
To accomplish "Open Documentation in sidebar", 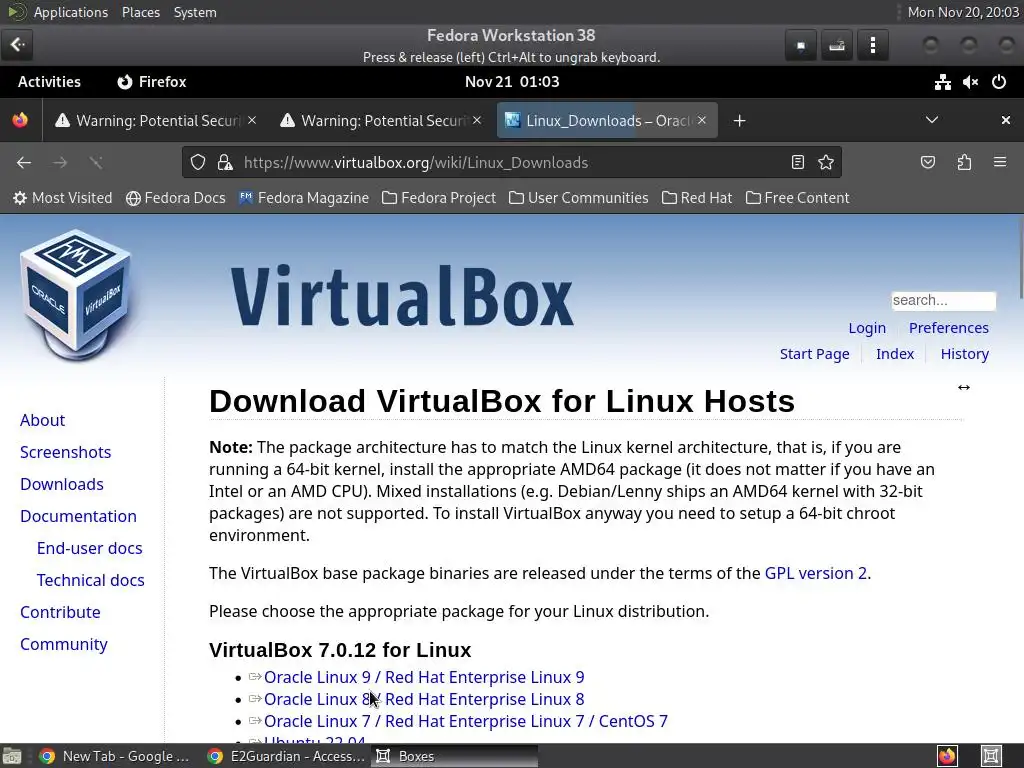I will tap(78, 516).
